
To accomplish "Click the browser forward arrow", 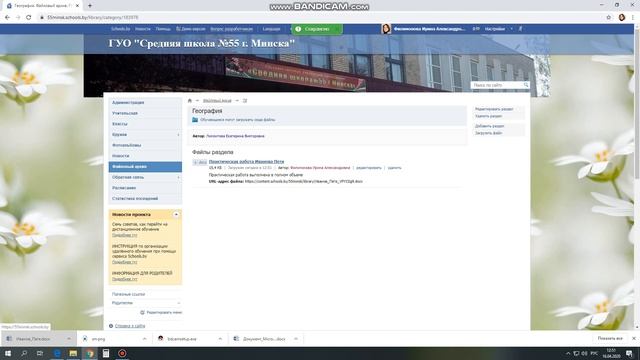I will [x=18, y=18].
